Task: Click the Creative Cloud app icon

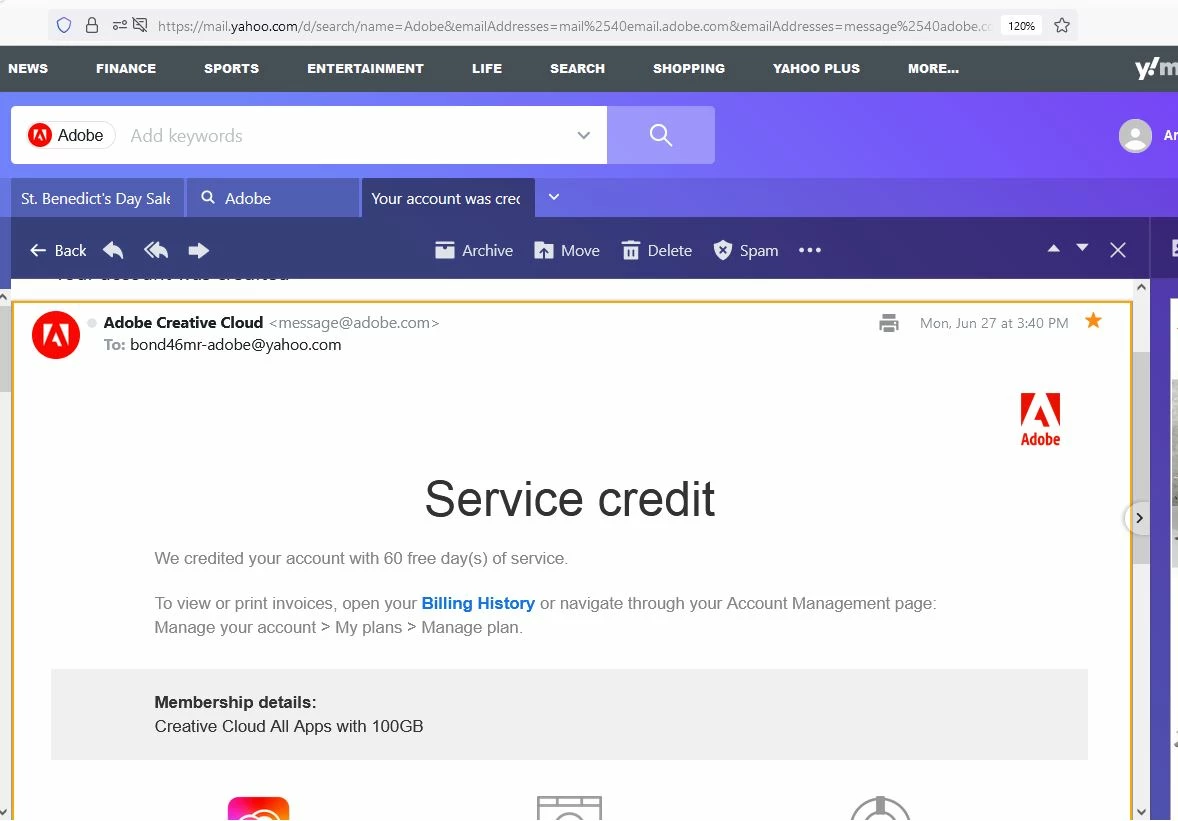Action: [x=258, y=808]
